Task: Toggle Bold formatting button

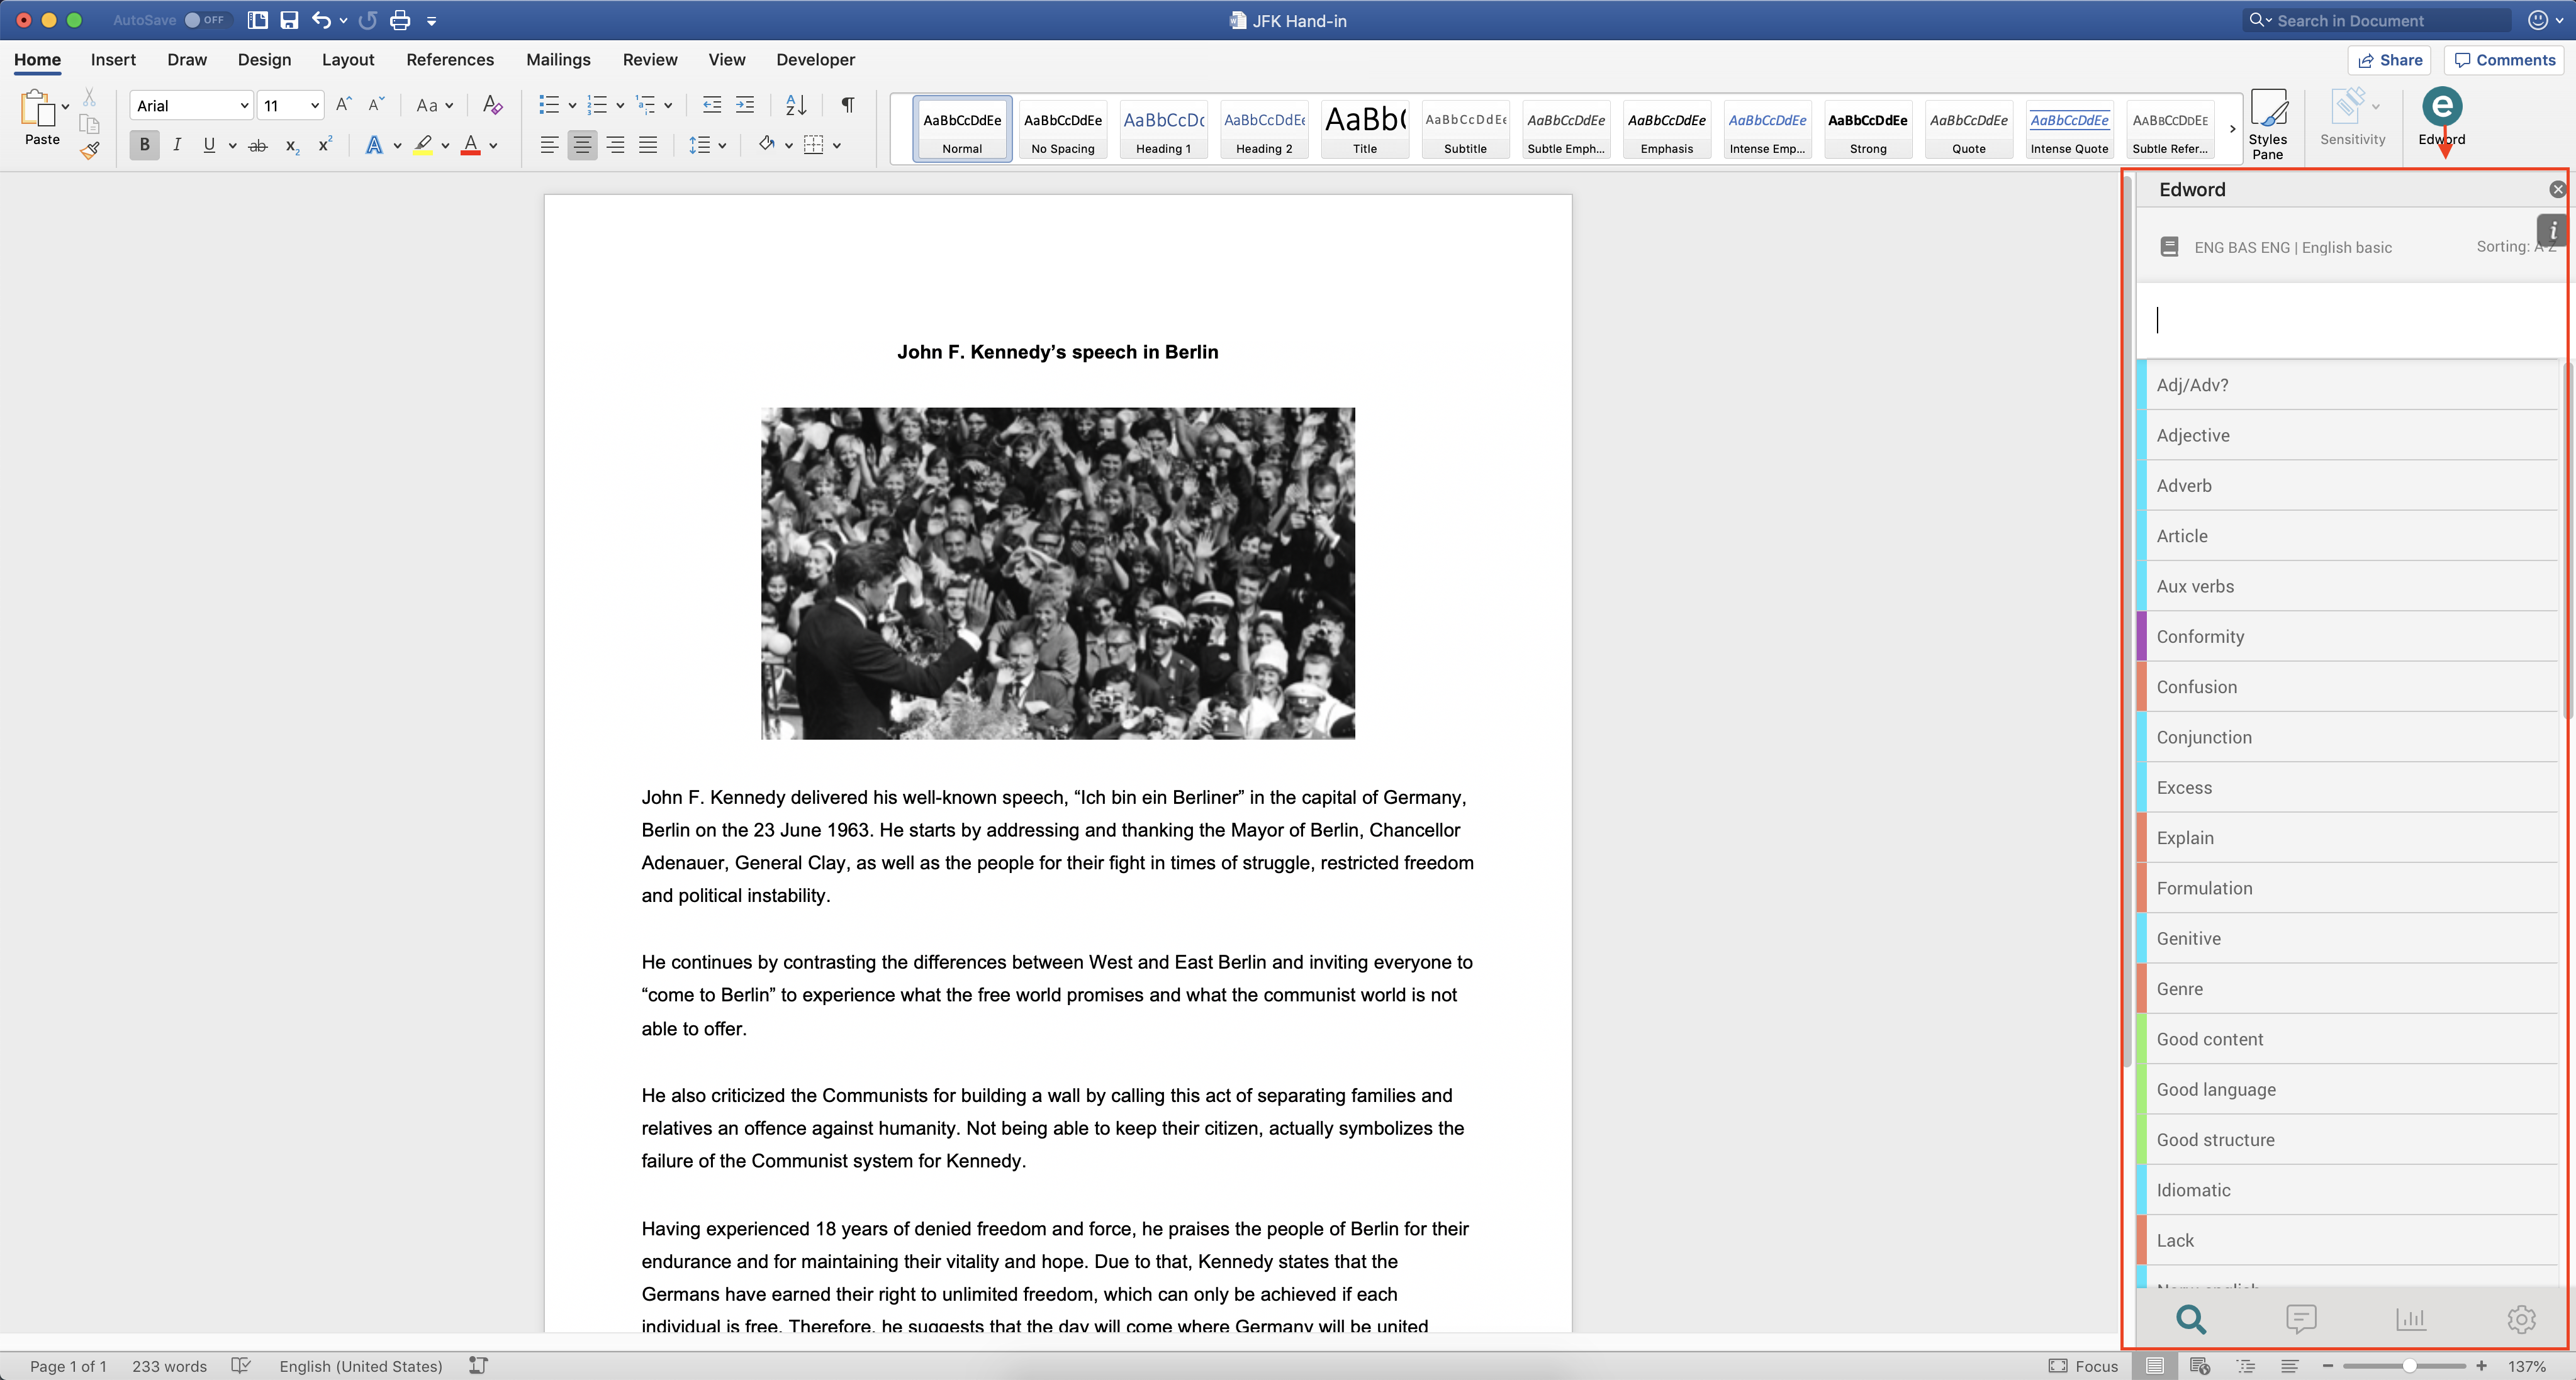Action: pyautogui.click(x=144, y=145)
